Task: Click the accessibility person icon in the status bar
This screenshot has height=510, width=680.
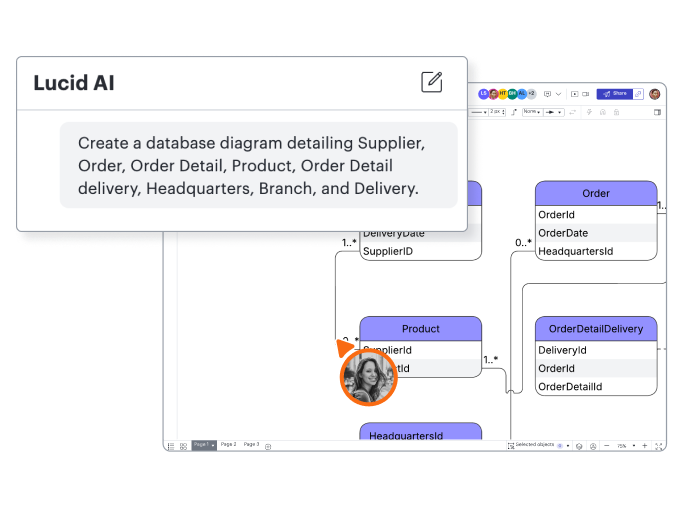Action: point(593,446)
